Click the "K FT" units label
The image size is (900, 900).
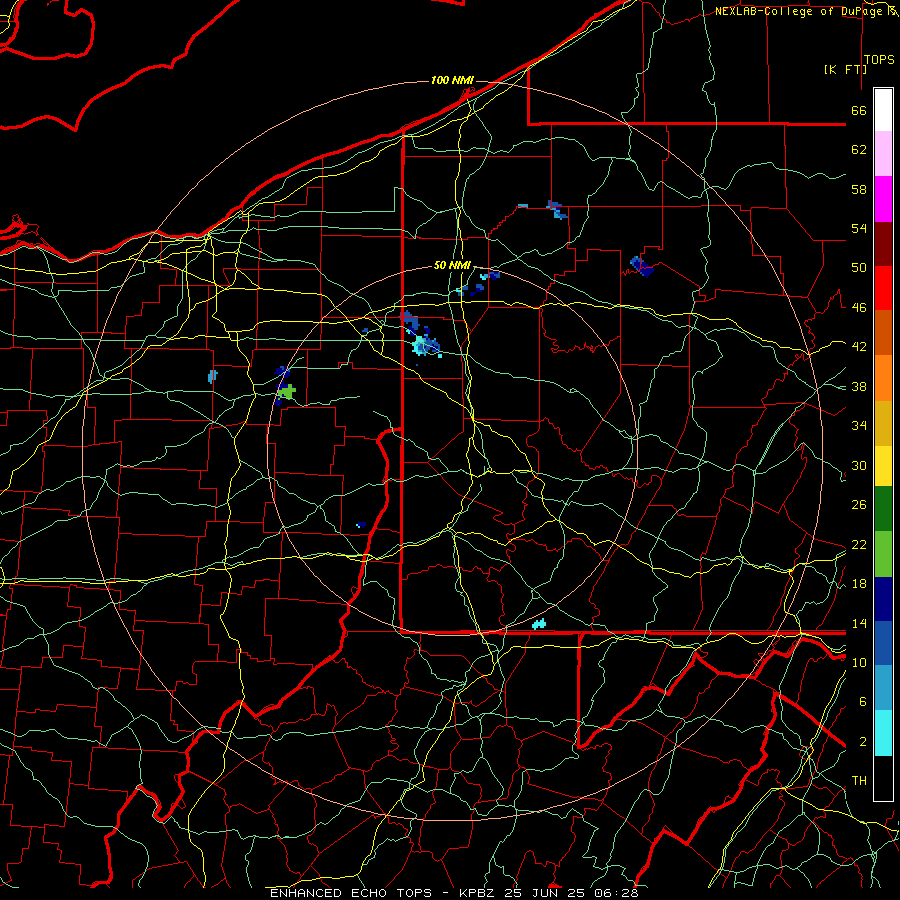tap(846, 69)
